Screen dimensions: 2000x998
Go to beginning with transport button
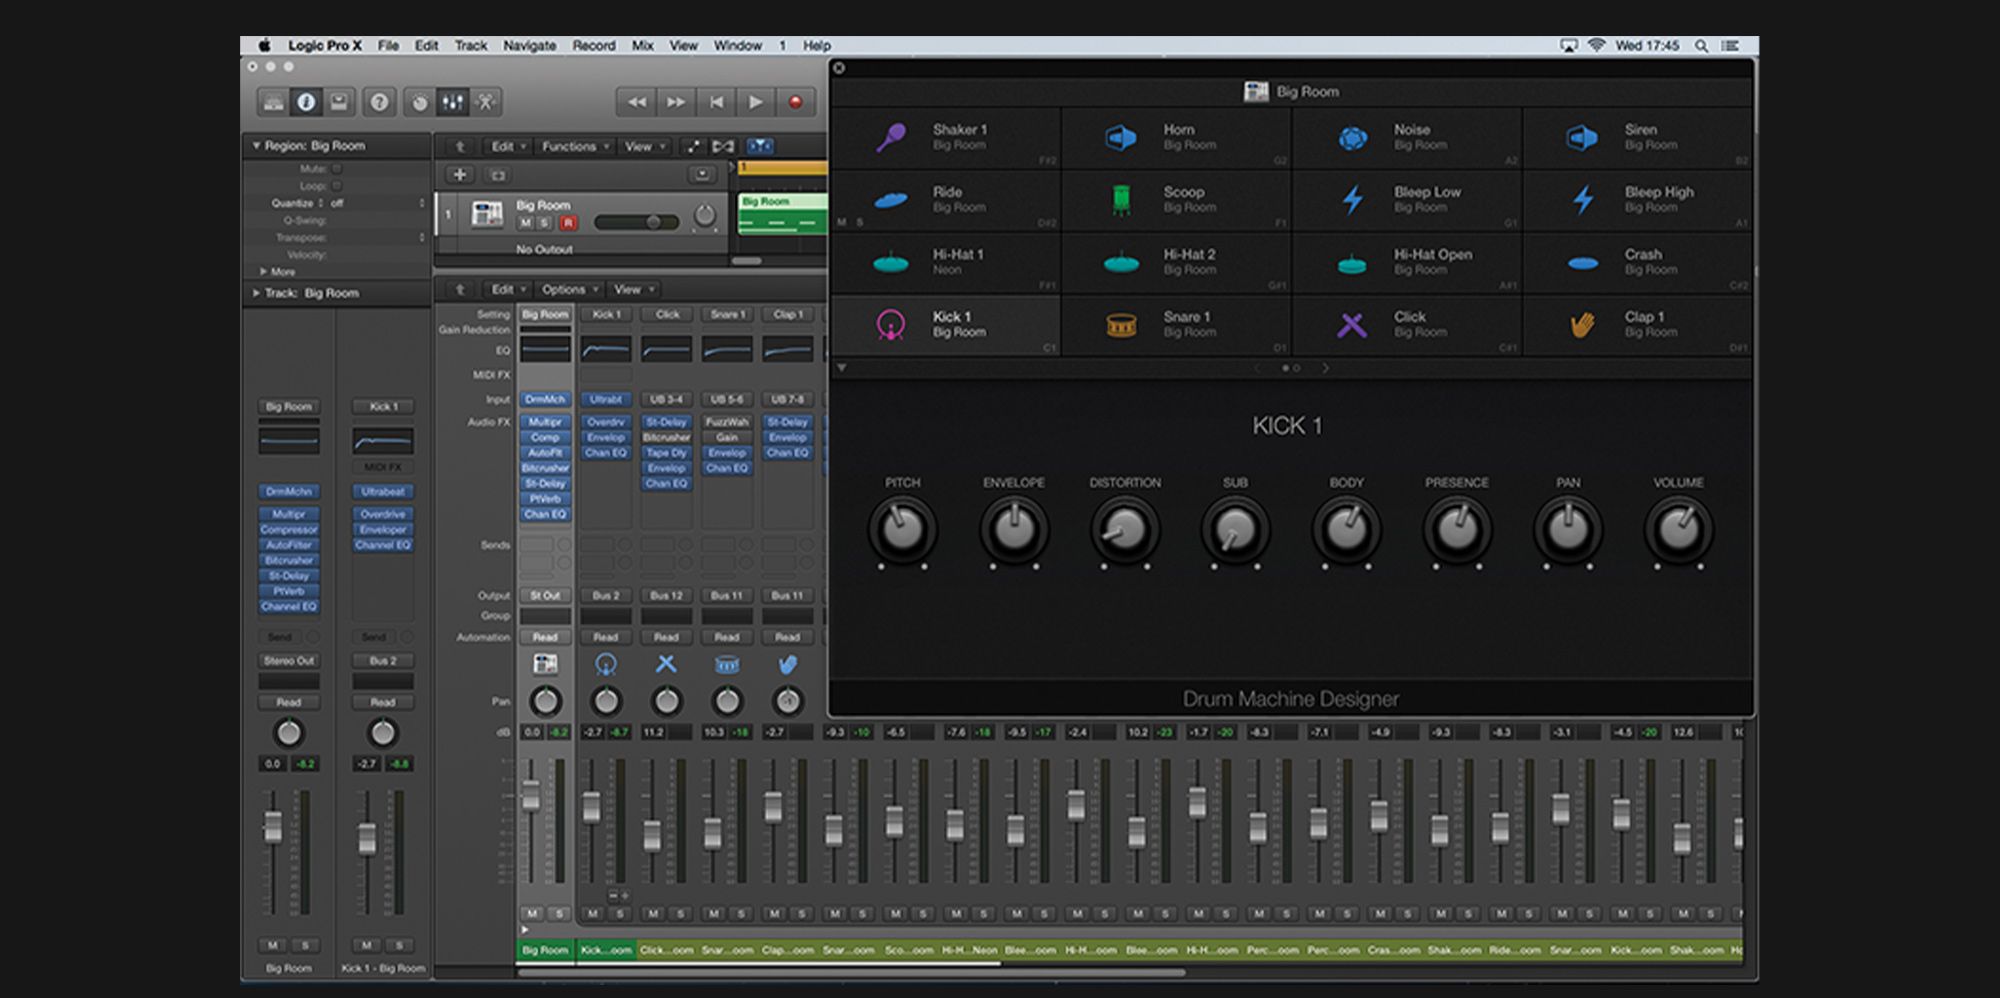tap(716, 102)
